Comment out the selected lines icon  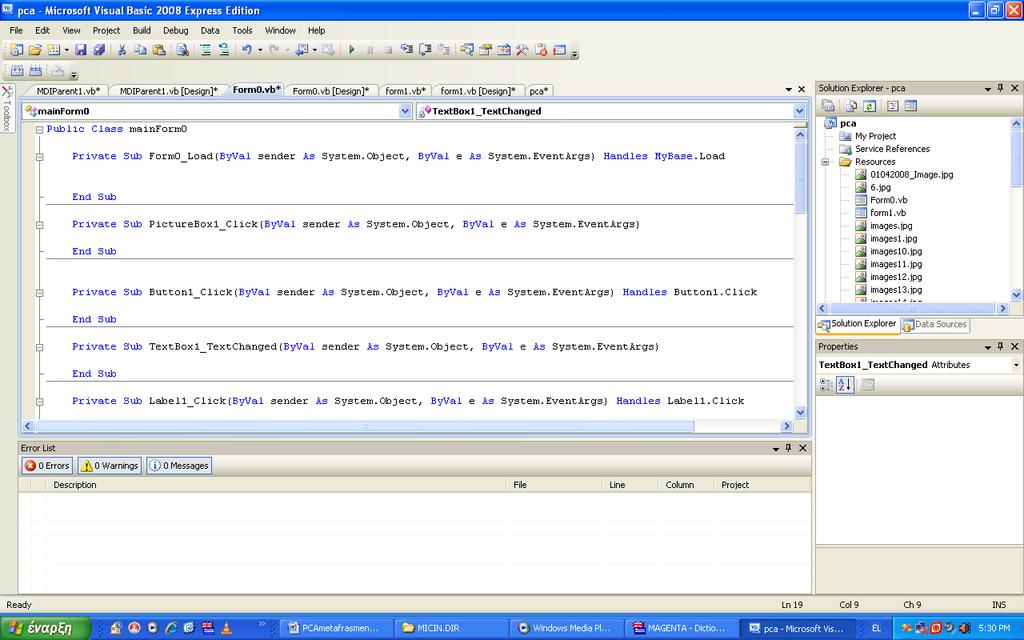pos(206,50)
